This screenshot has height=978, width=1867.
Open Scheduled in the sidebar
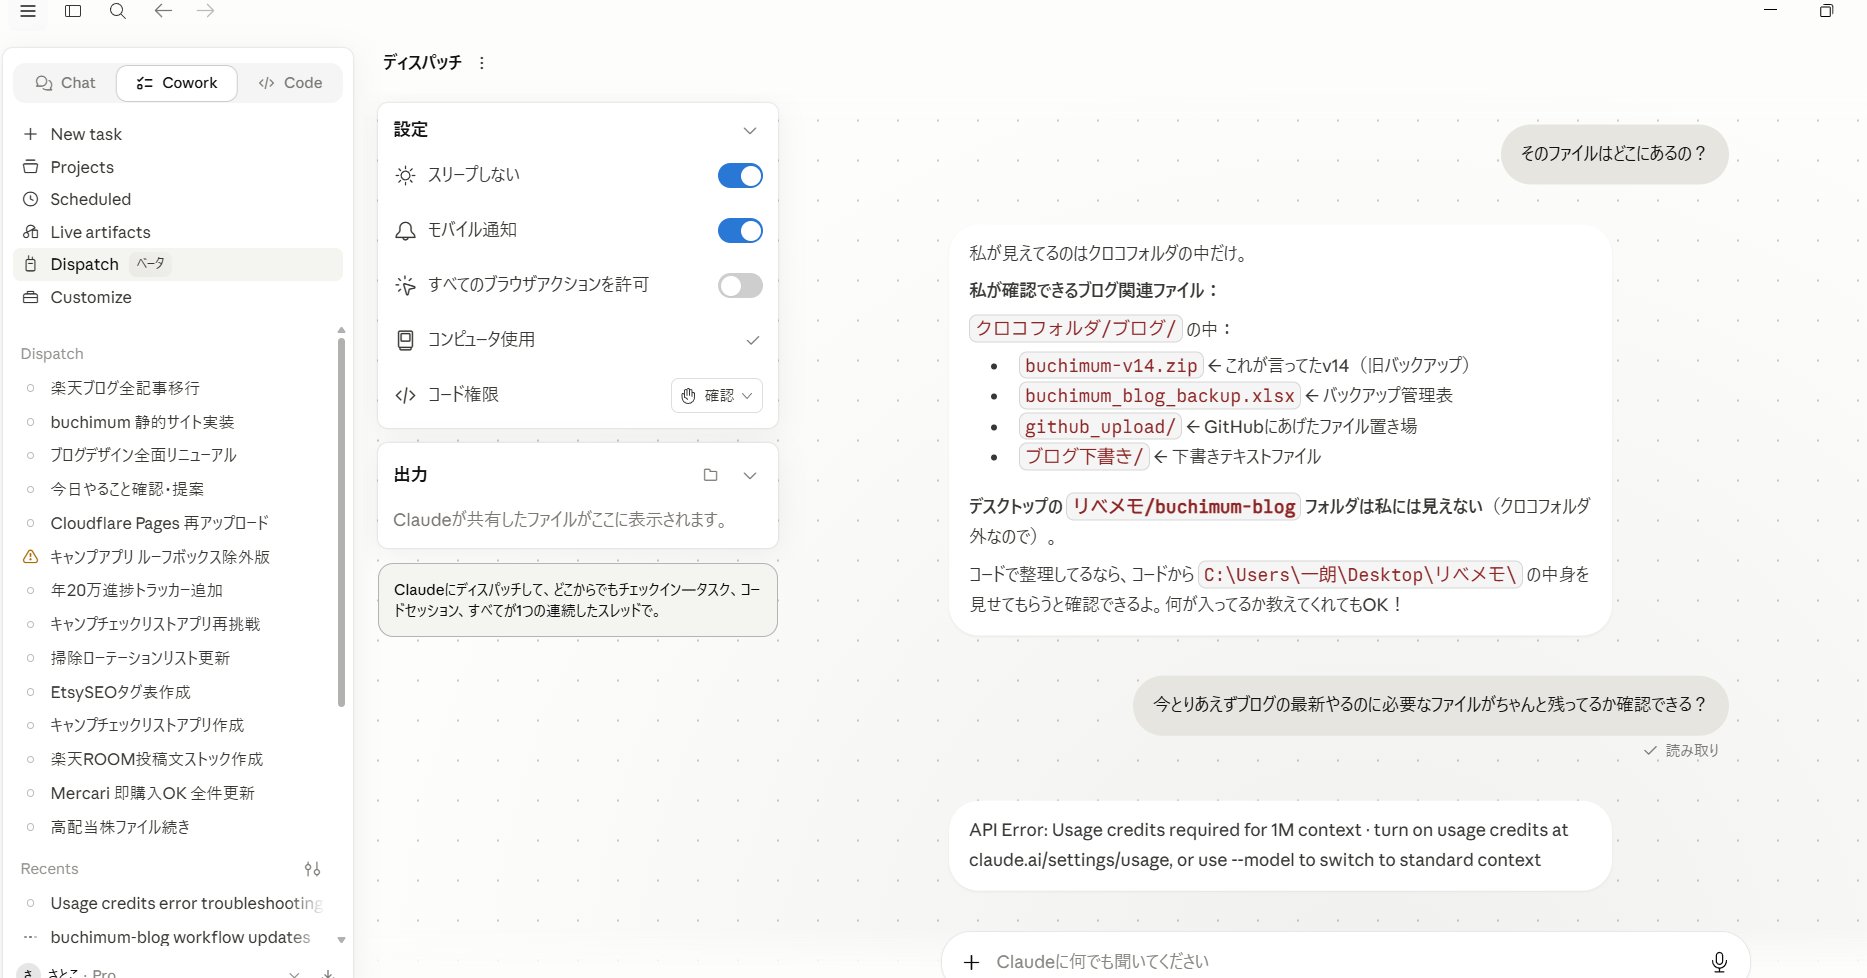(x=178, y=199)
